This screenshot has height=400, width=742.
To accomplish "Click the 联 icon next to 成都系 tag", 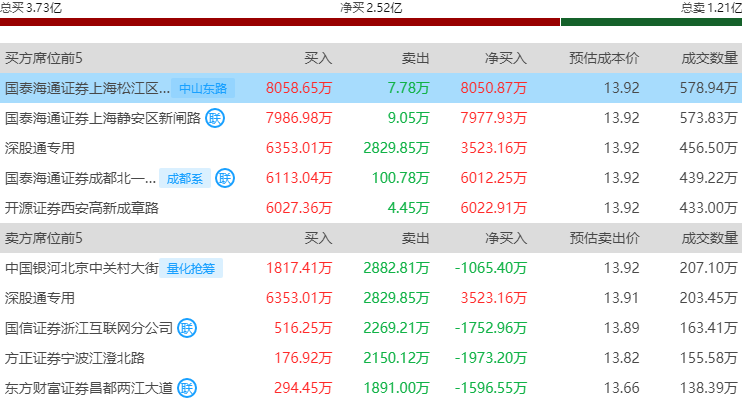I will pyautogui.click(x=225, y=178).
